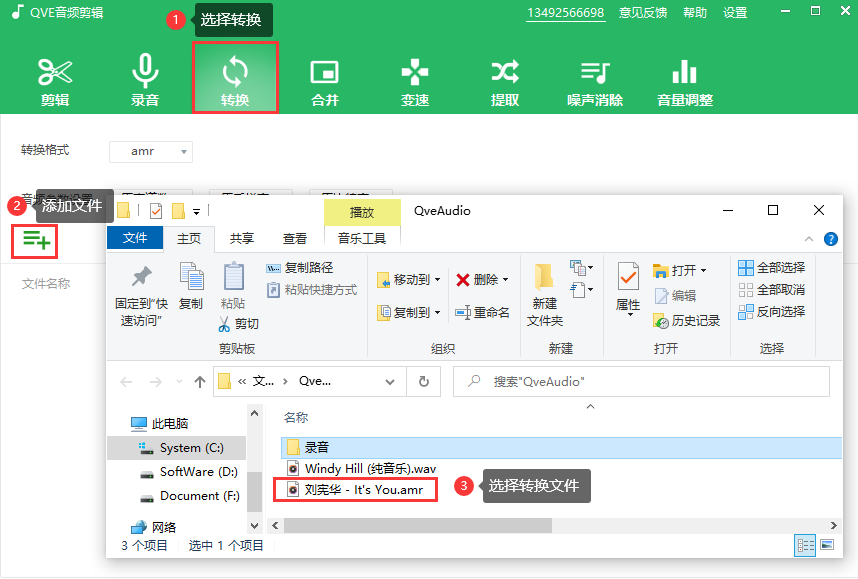Expand the 复制到 dropdown in ribbon
The width and height of the screenshot is (858, 579).
(410, 313)
